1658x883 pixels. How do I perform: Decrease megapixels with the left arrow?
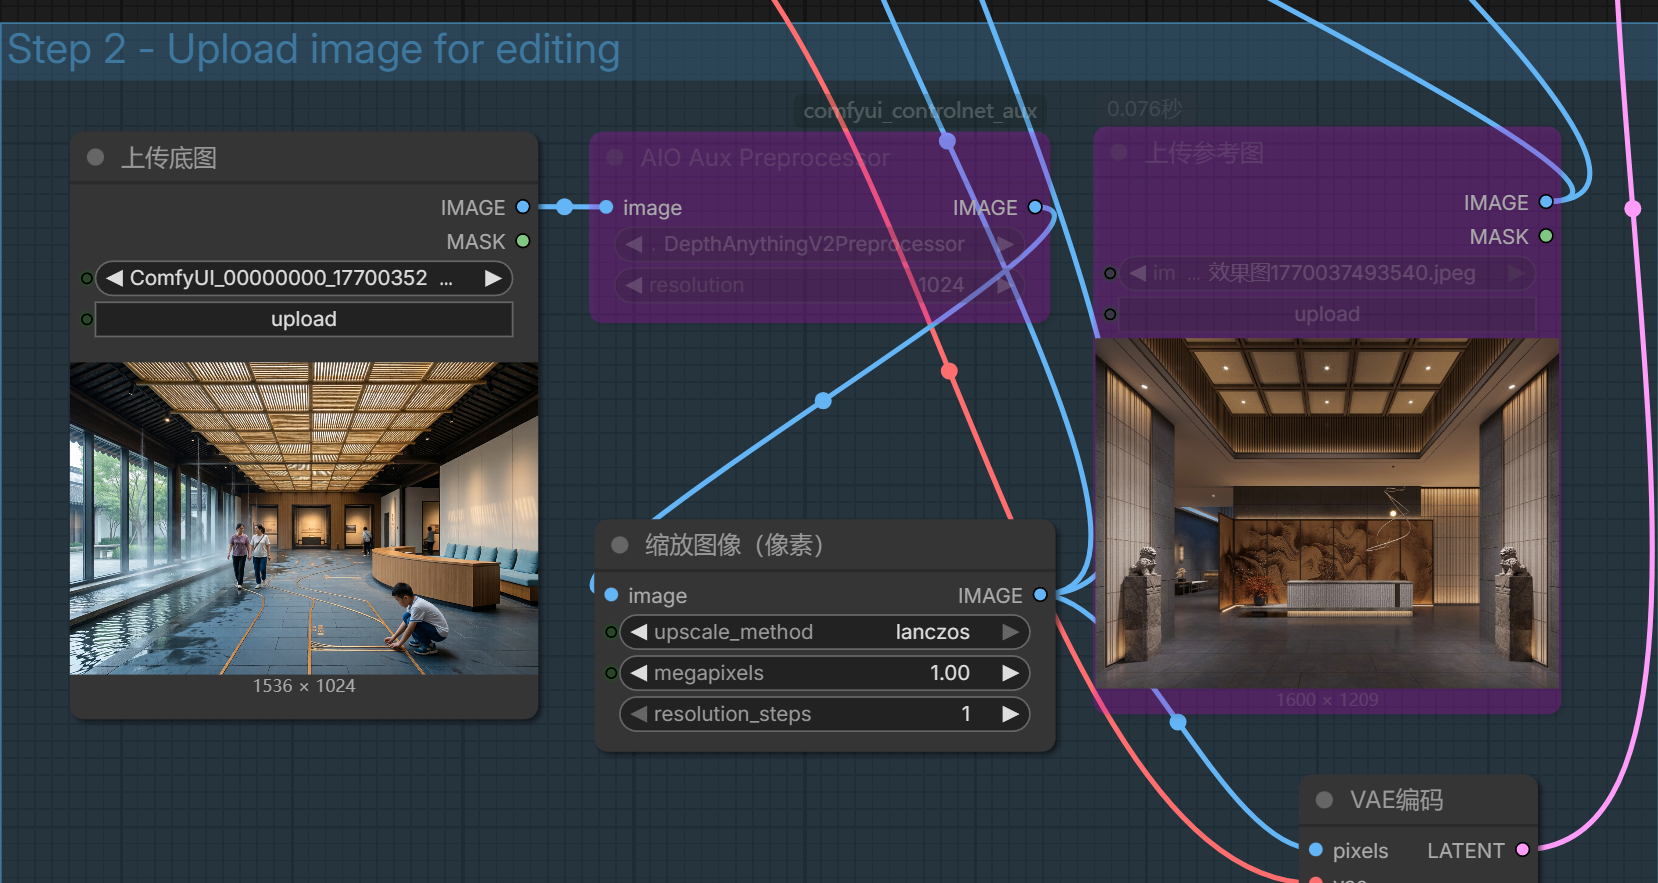638,673
